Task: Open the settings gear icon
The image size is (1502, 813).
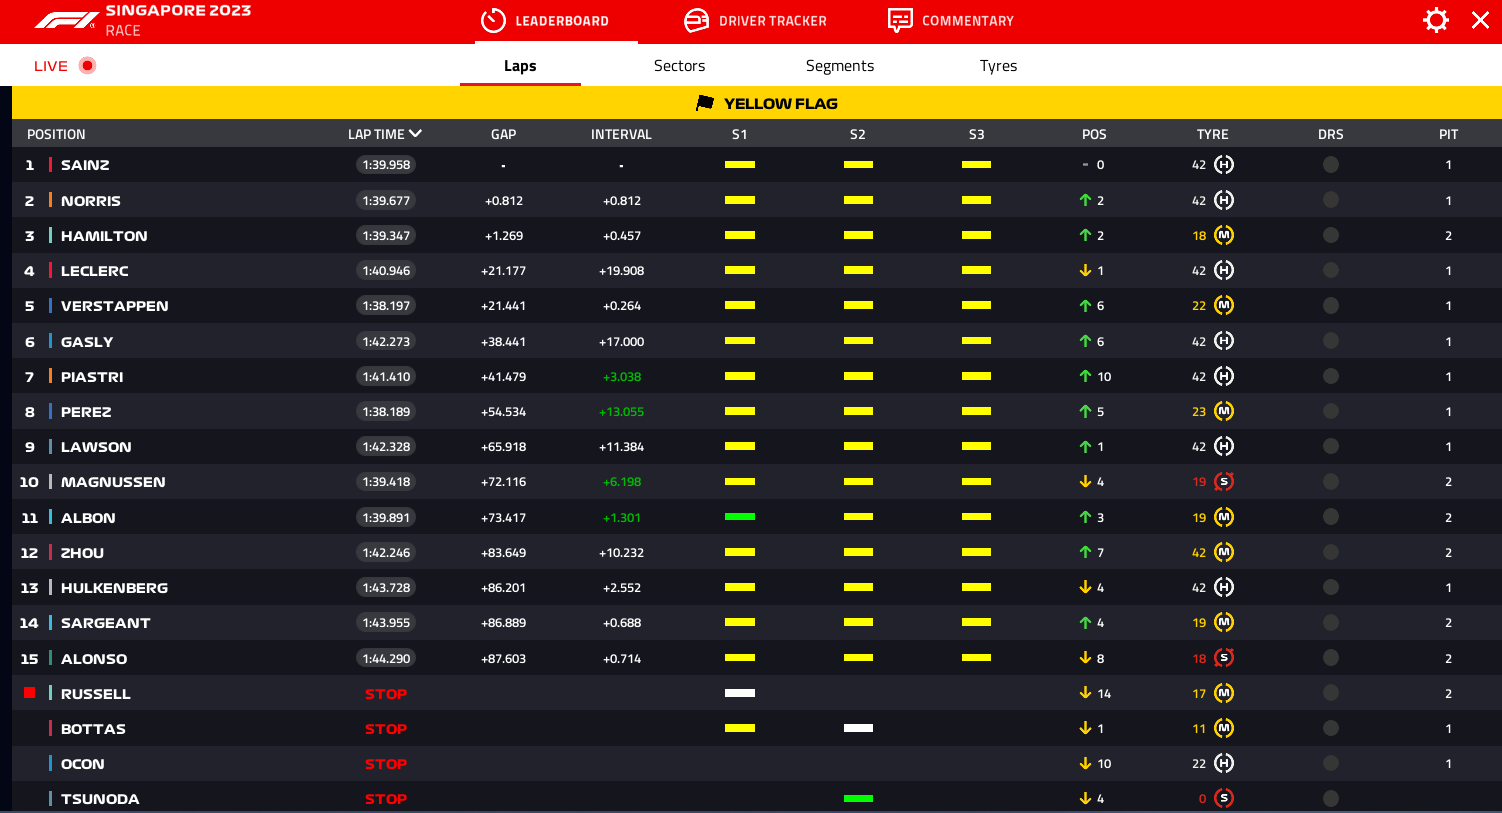Action: click(1436, 20)
